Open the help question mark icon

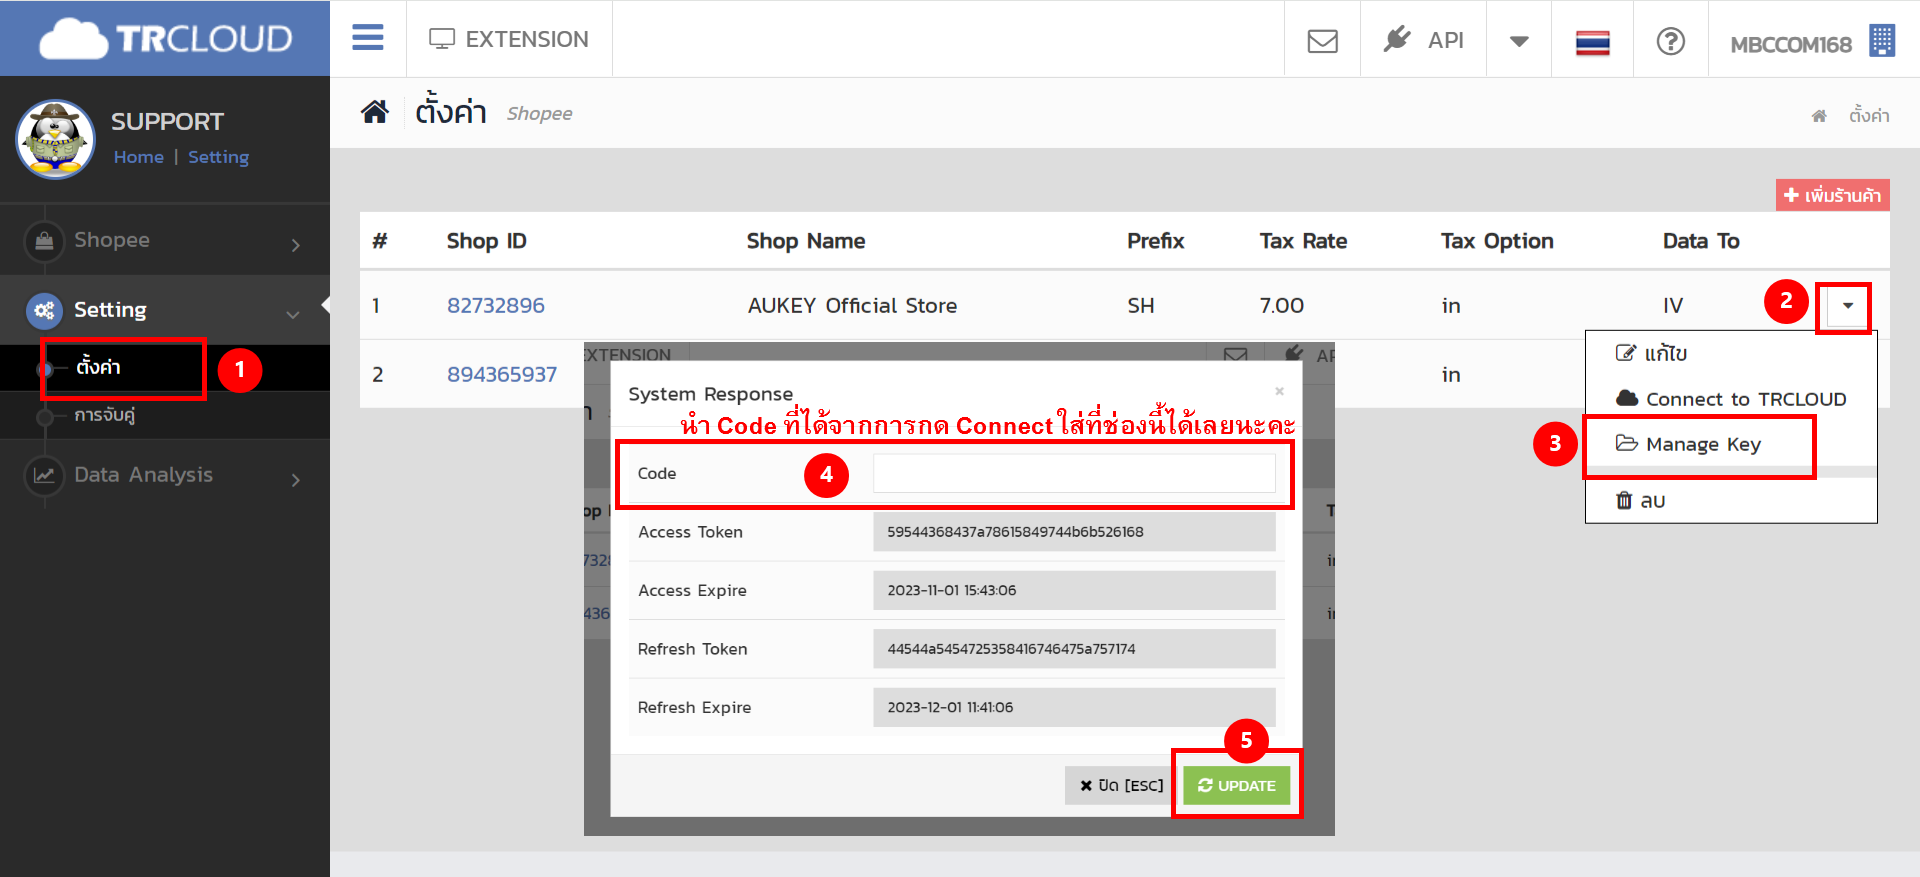(1670, 41)
